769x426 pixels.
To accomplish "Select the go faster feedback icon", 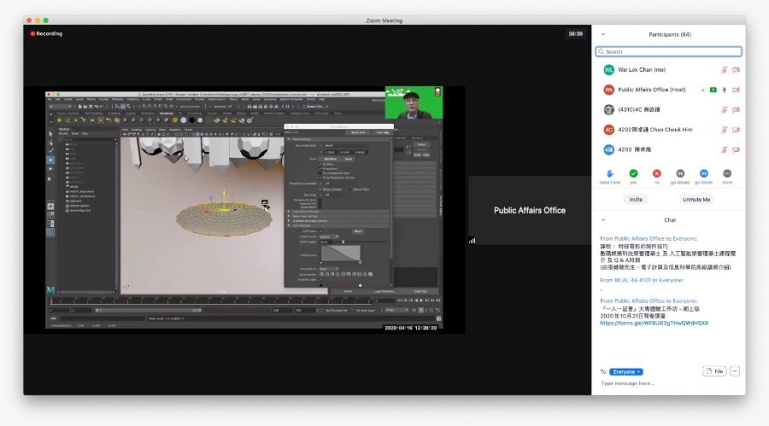I will pyautogui.click(x=704, y=174).
